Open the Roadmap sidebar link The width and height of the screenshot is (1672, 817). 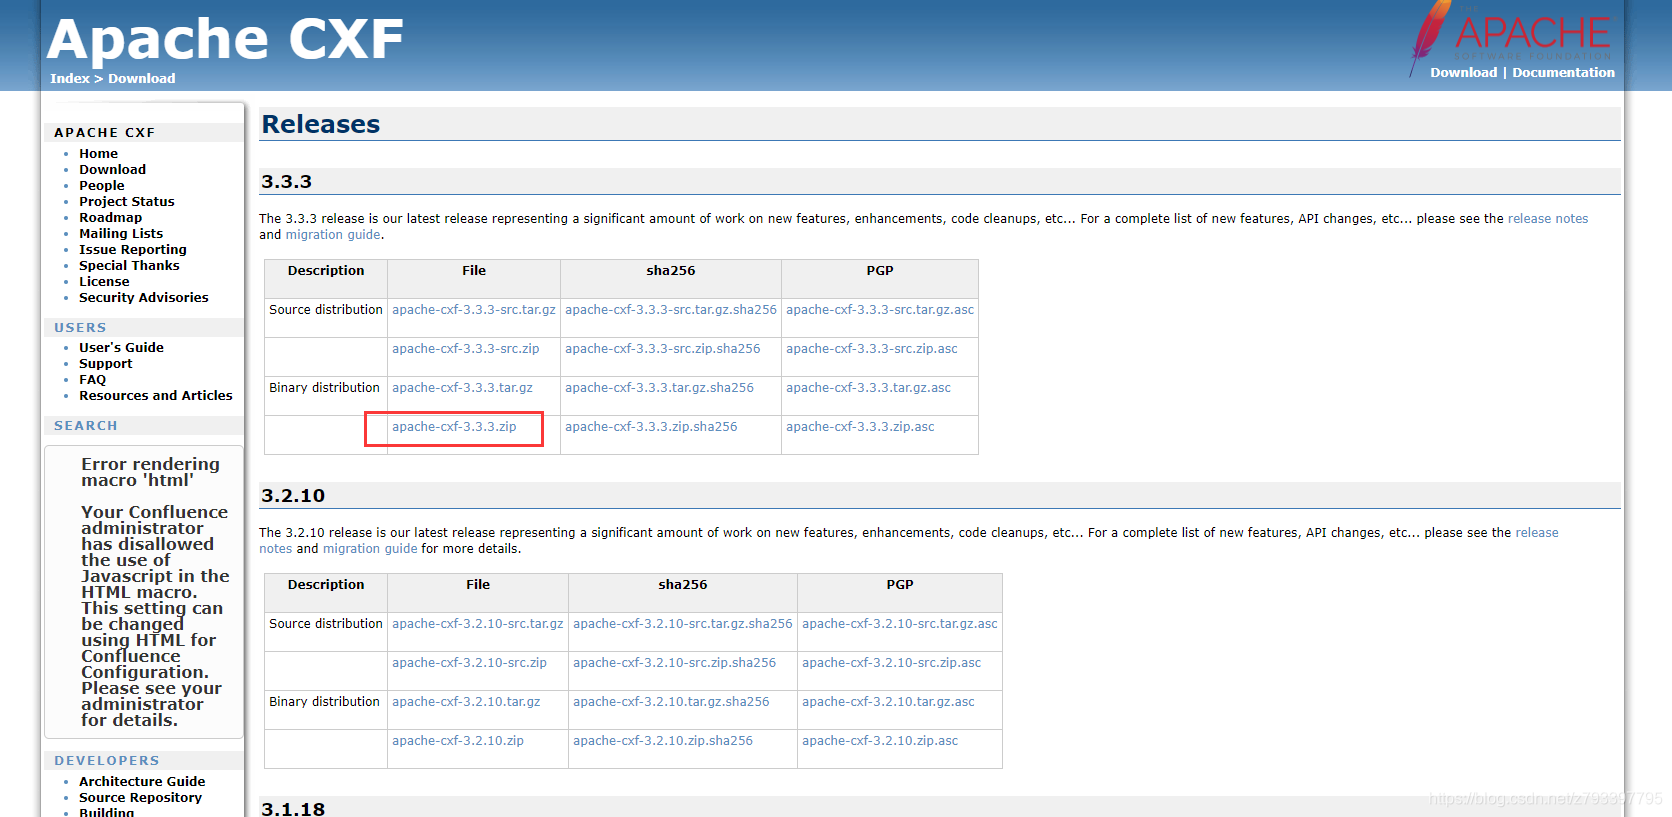[x=110, y=218]
